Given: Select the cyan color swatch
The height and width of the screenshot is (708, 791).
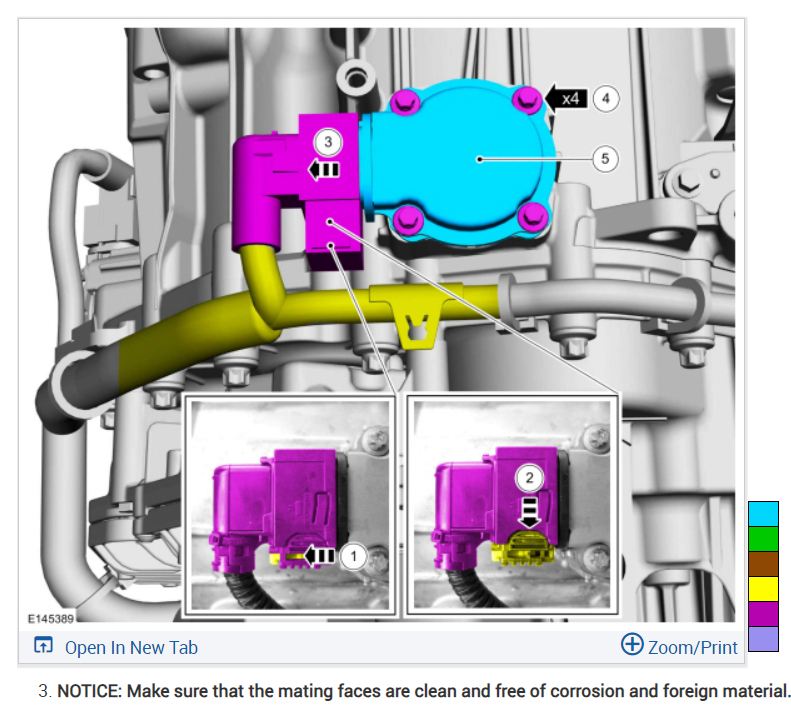Looking at the screenshot, I should pos(763,514).
